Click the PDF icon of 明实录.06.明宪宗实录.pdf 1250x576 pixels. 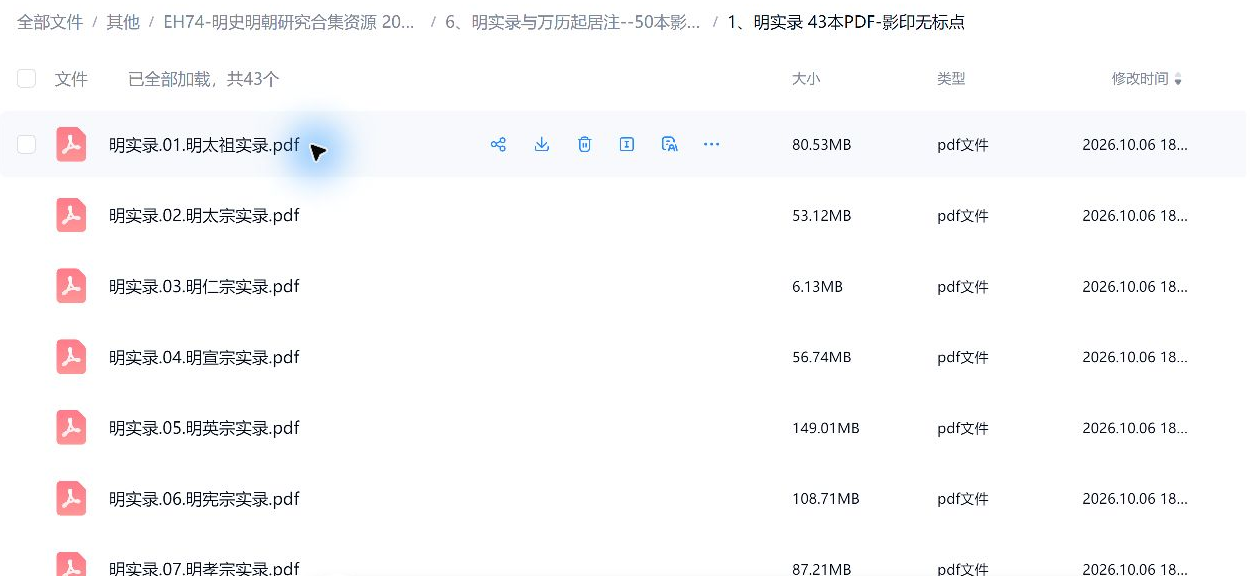71,499
